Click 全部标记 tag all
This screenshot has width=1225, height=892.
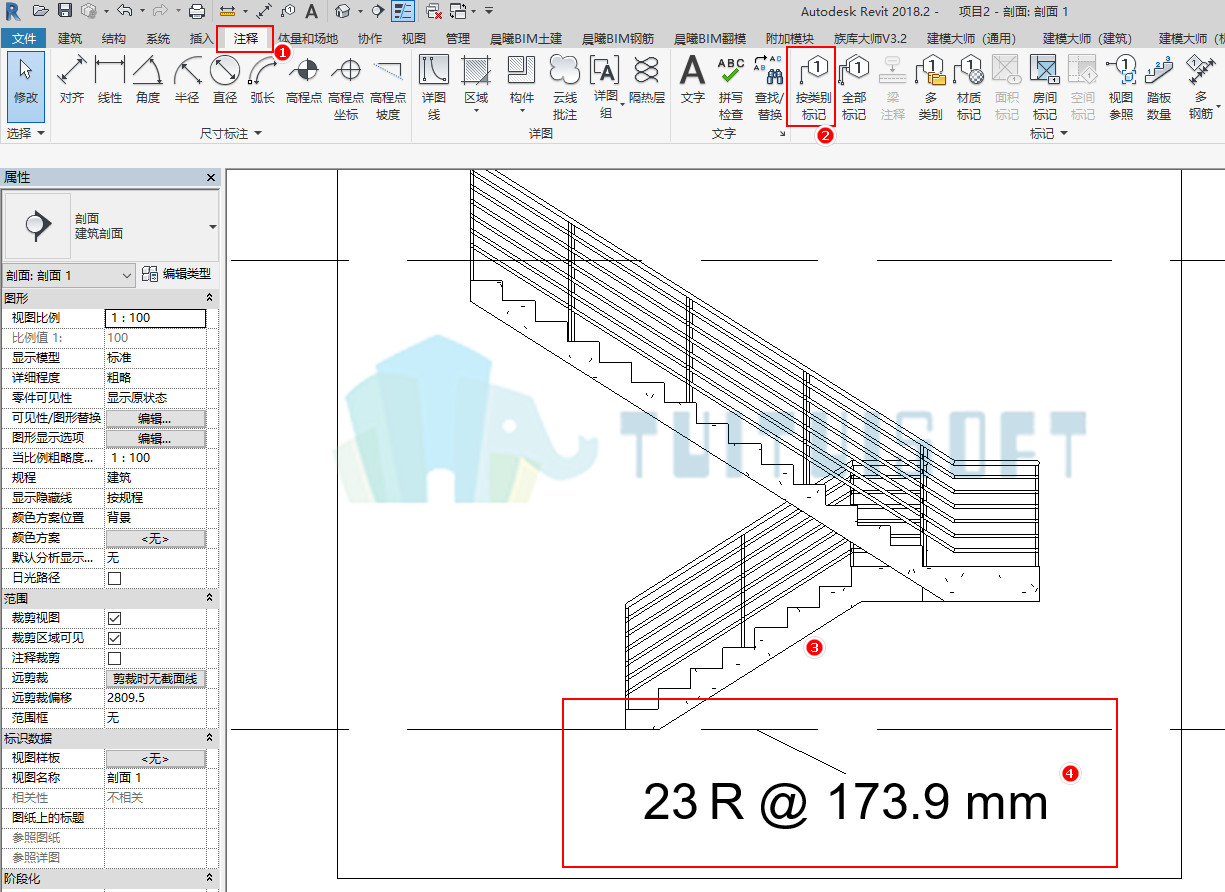(x=854, y=88)
